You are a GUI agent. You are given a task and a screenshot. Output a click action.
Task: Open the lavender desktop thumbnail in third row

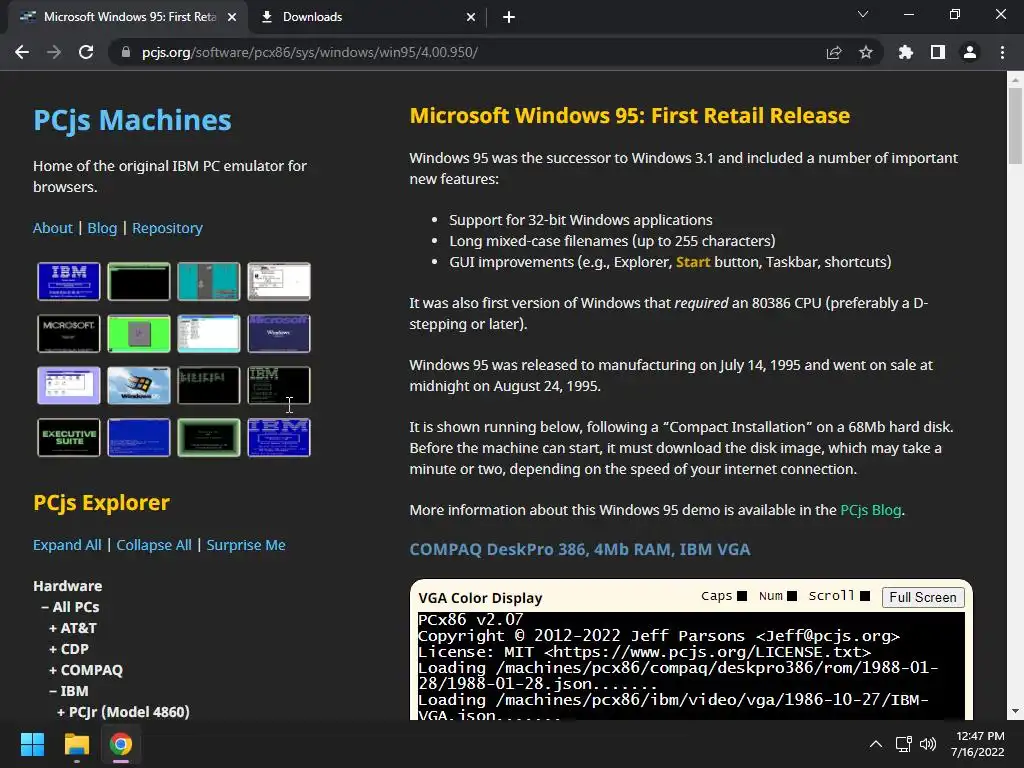[69, 385]
